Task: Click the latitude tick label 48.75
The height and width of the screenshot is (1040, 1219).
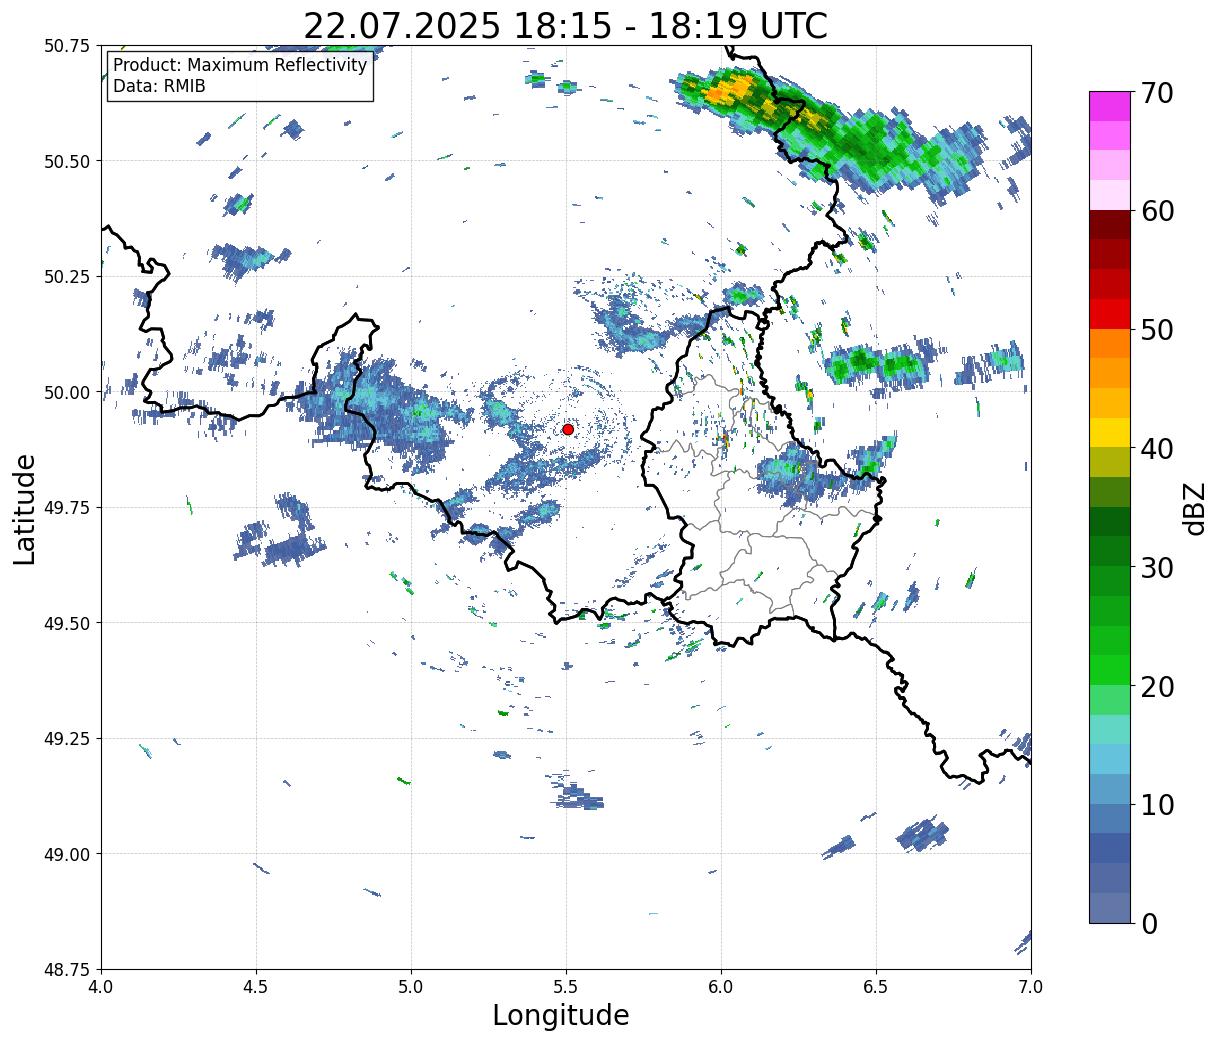Action: coord(67,970)
